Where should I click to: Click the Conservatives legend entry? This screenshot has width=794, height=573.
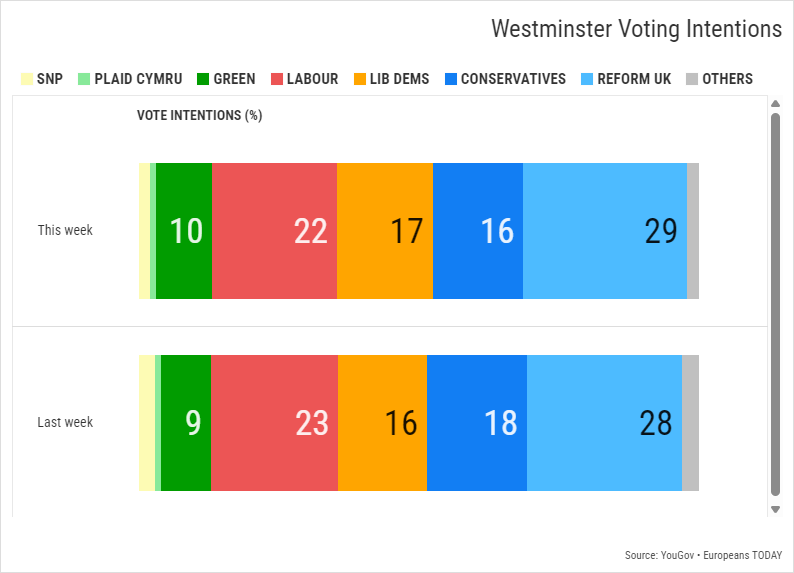(x=505, y=79)
